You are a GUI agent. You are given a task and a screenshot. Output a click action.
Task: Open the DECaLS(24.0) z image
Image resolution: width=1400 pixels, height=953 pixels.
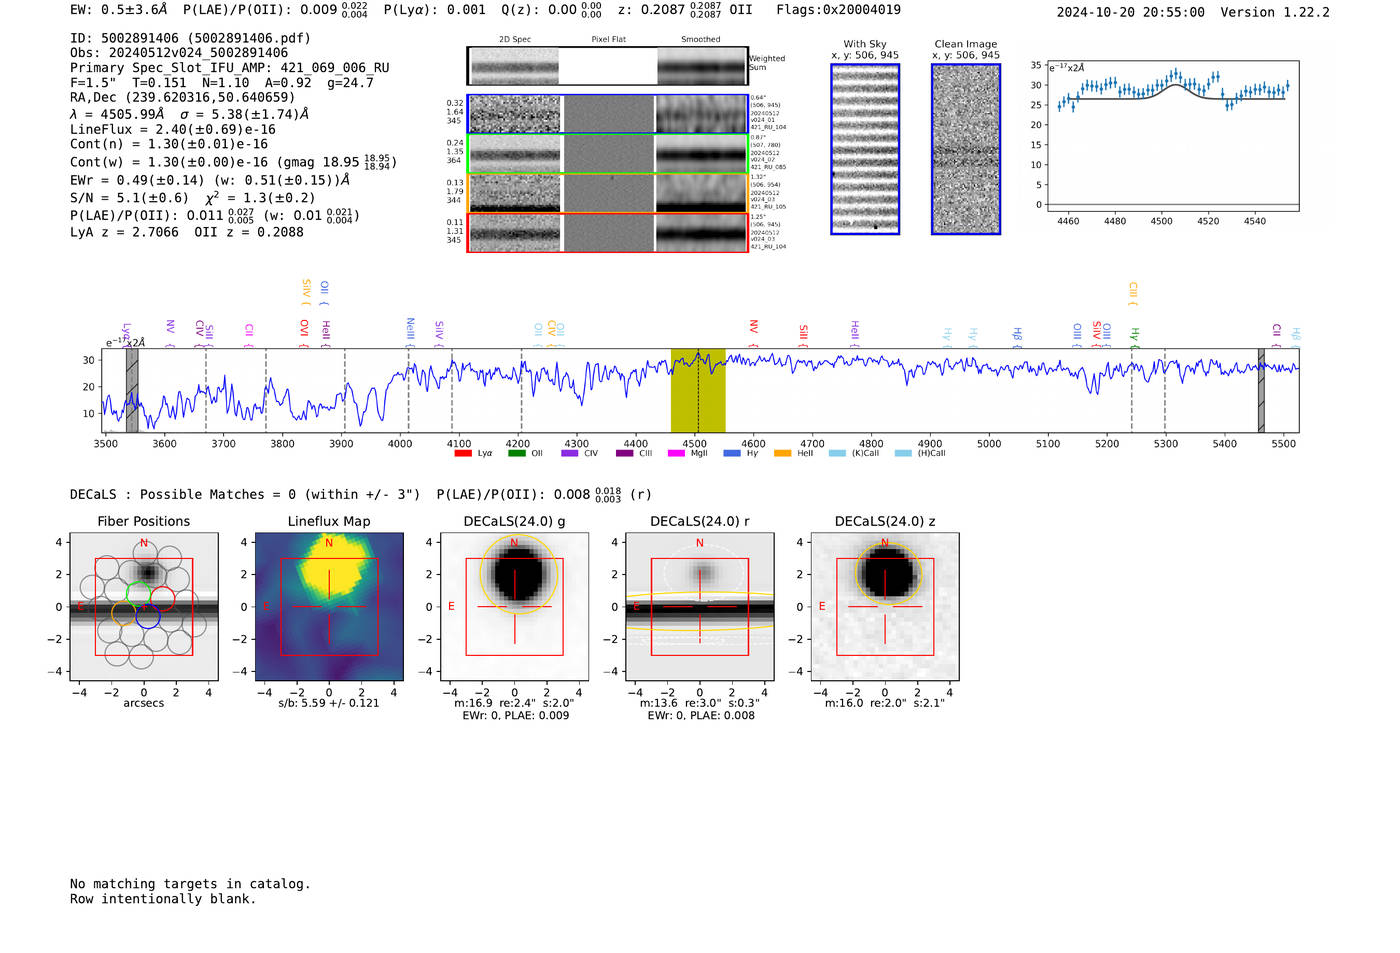click(x=885, y=607)
